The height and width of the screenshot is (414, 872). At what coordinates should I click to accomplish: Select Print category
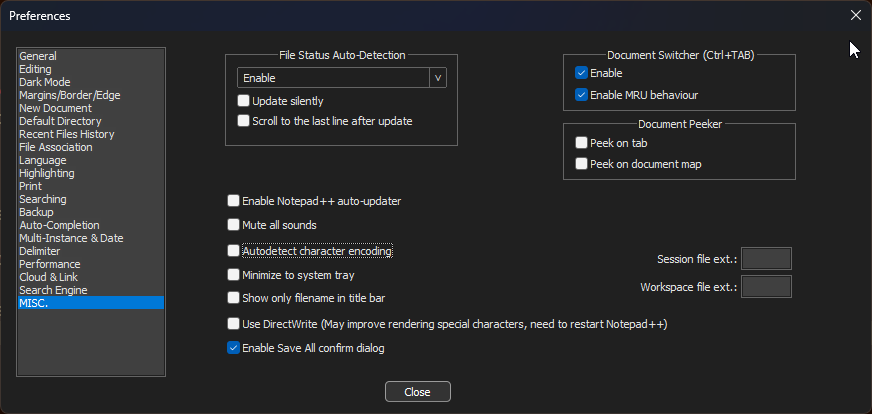tap(91, 186)
